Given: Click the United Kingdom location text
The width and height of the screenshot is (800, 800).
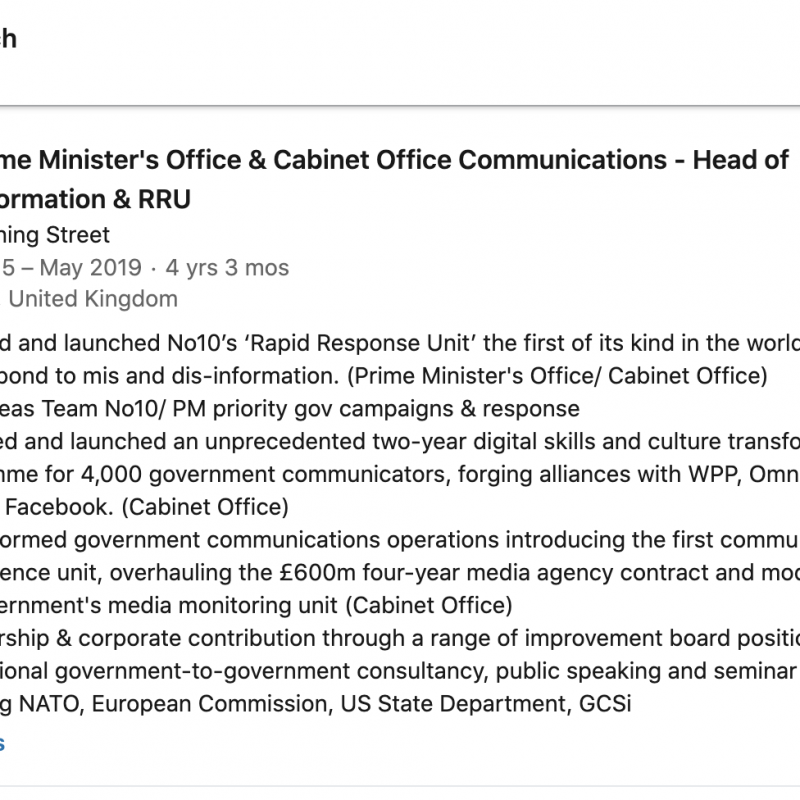Looking at the screenshot, I should (92, 298).
